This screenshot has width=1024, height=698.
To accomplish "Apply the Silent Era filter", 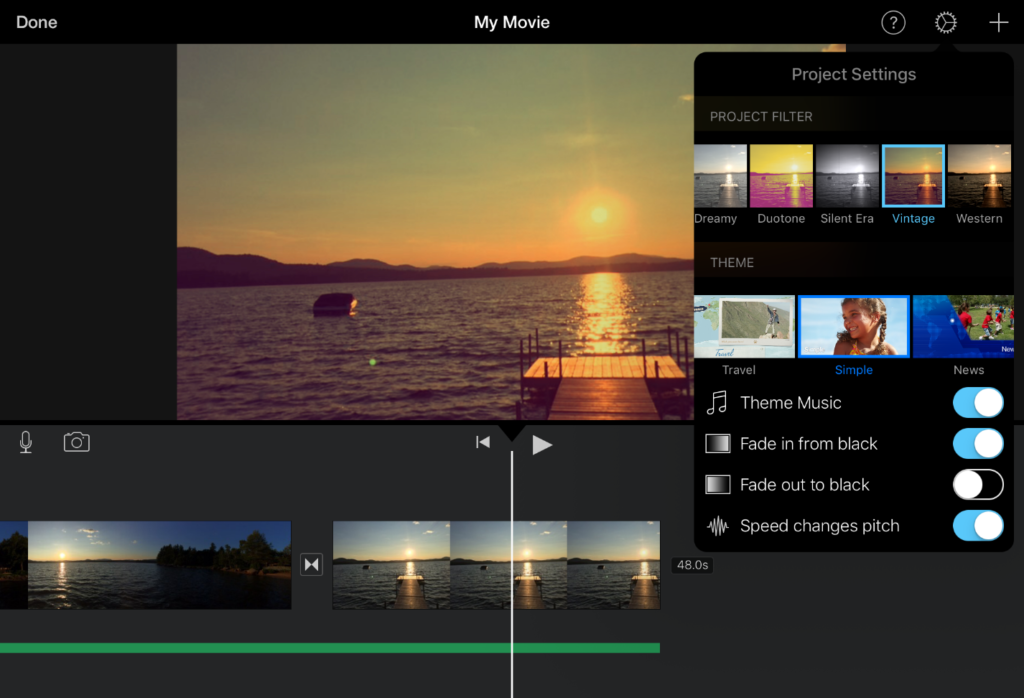I will click(847, 176).
